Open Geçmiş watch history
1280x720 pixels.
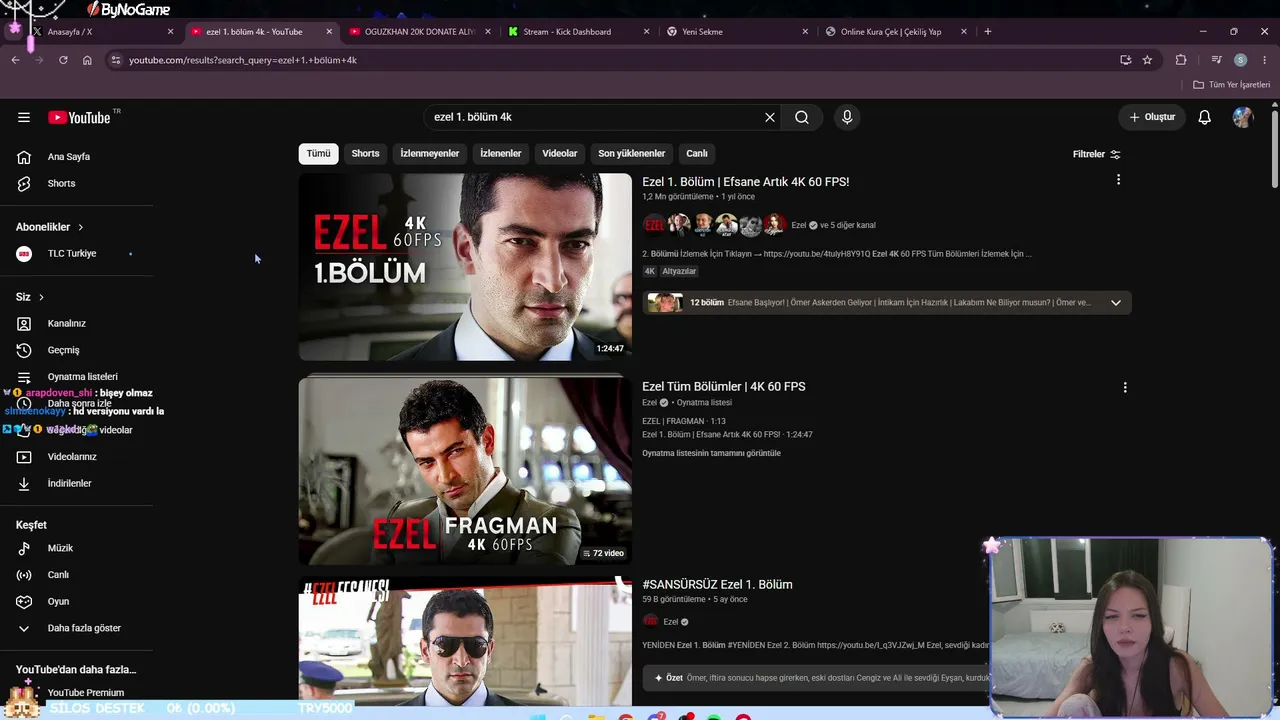63,351
